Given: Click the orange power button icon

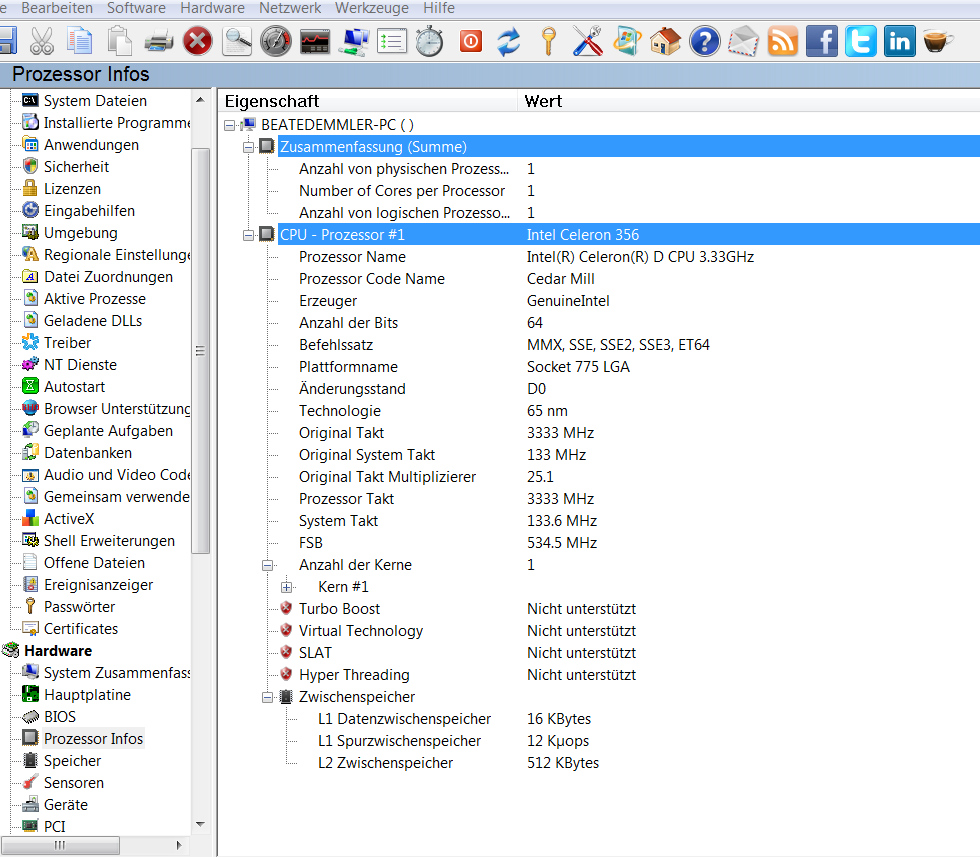Looking at the screenshot, I should (x=471, y=41).
